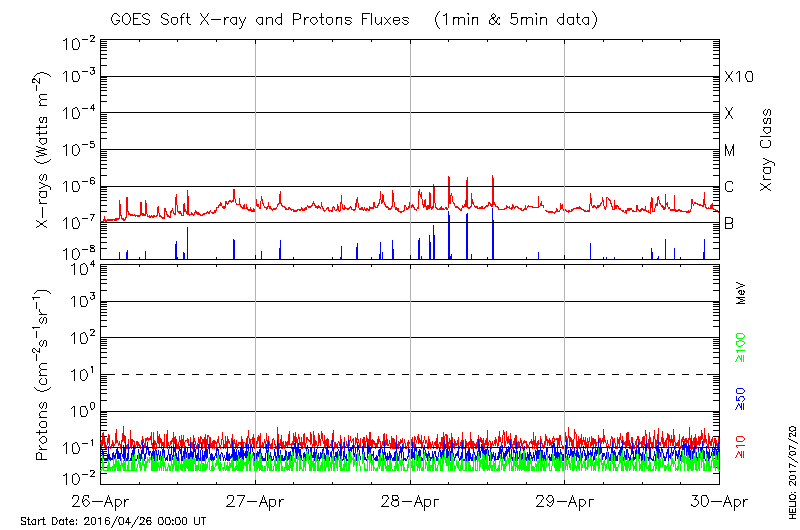800x530 pixels.
Task: Click the C class label on the right axis
Action: coord(729,187)
